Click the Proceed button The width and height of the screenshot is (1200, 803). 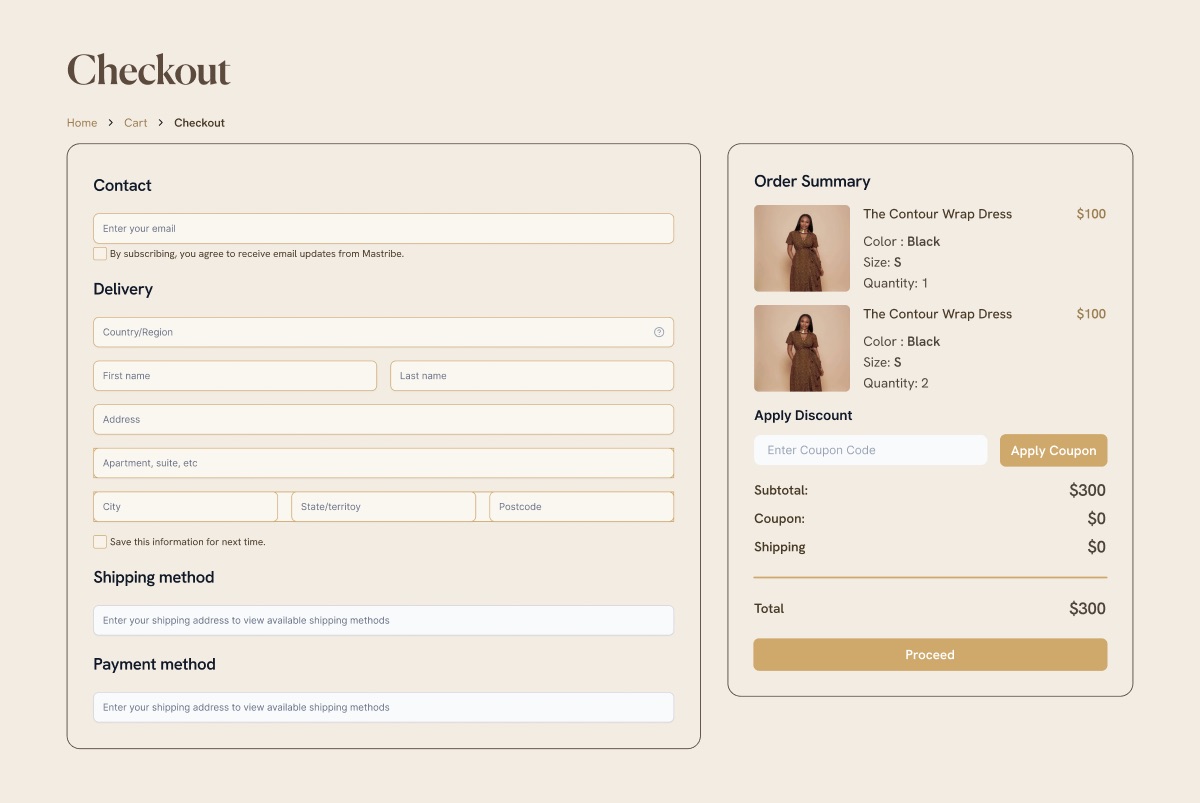coord(930,655)
